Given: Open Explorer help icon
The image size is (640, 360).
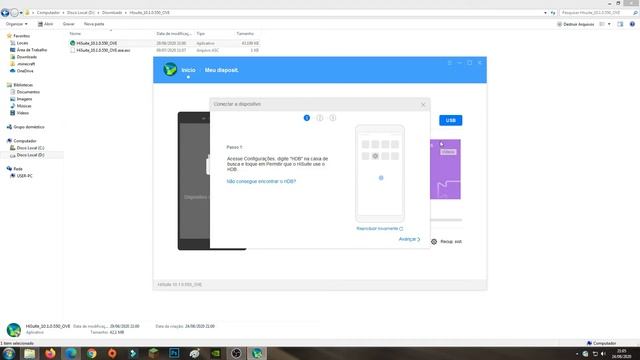Looking at the screenshot, I should click(x=632, y=24).
